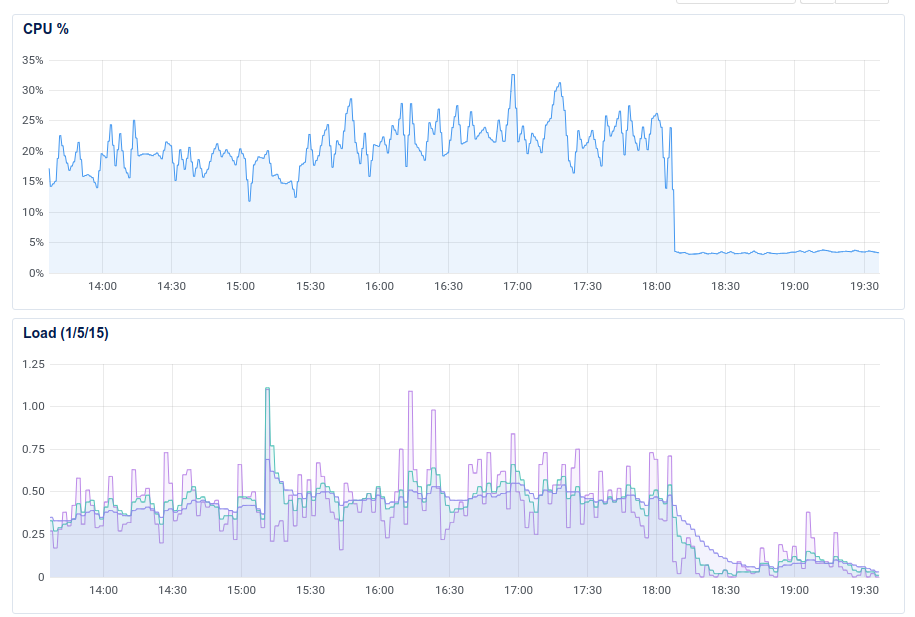Select the 30% label on CPU axis

tap(33, 90)
